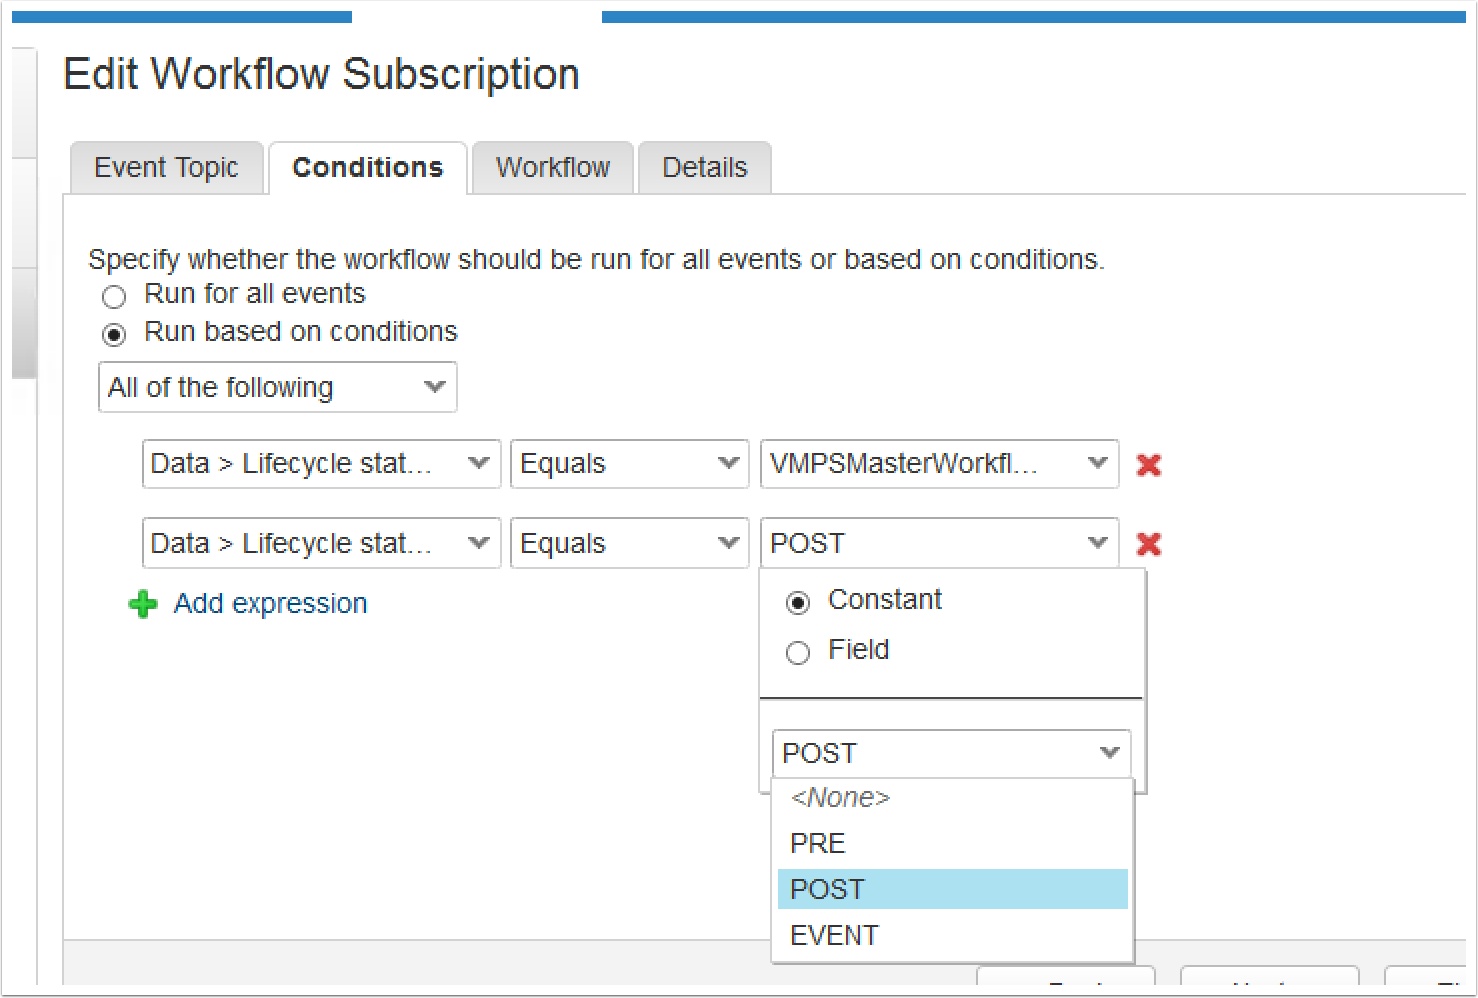Choose the Field radio button

click(798, 653)
